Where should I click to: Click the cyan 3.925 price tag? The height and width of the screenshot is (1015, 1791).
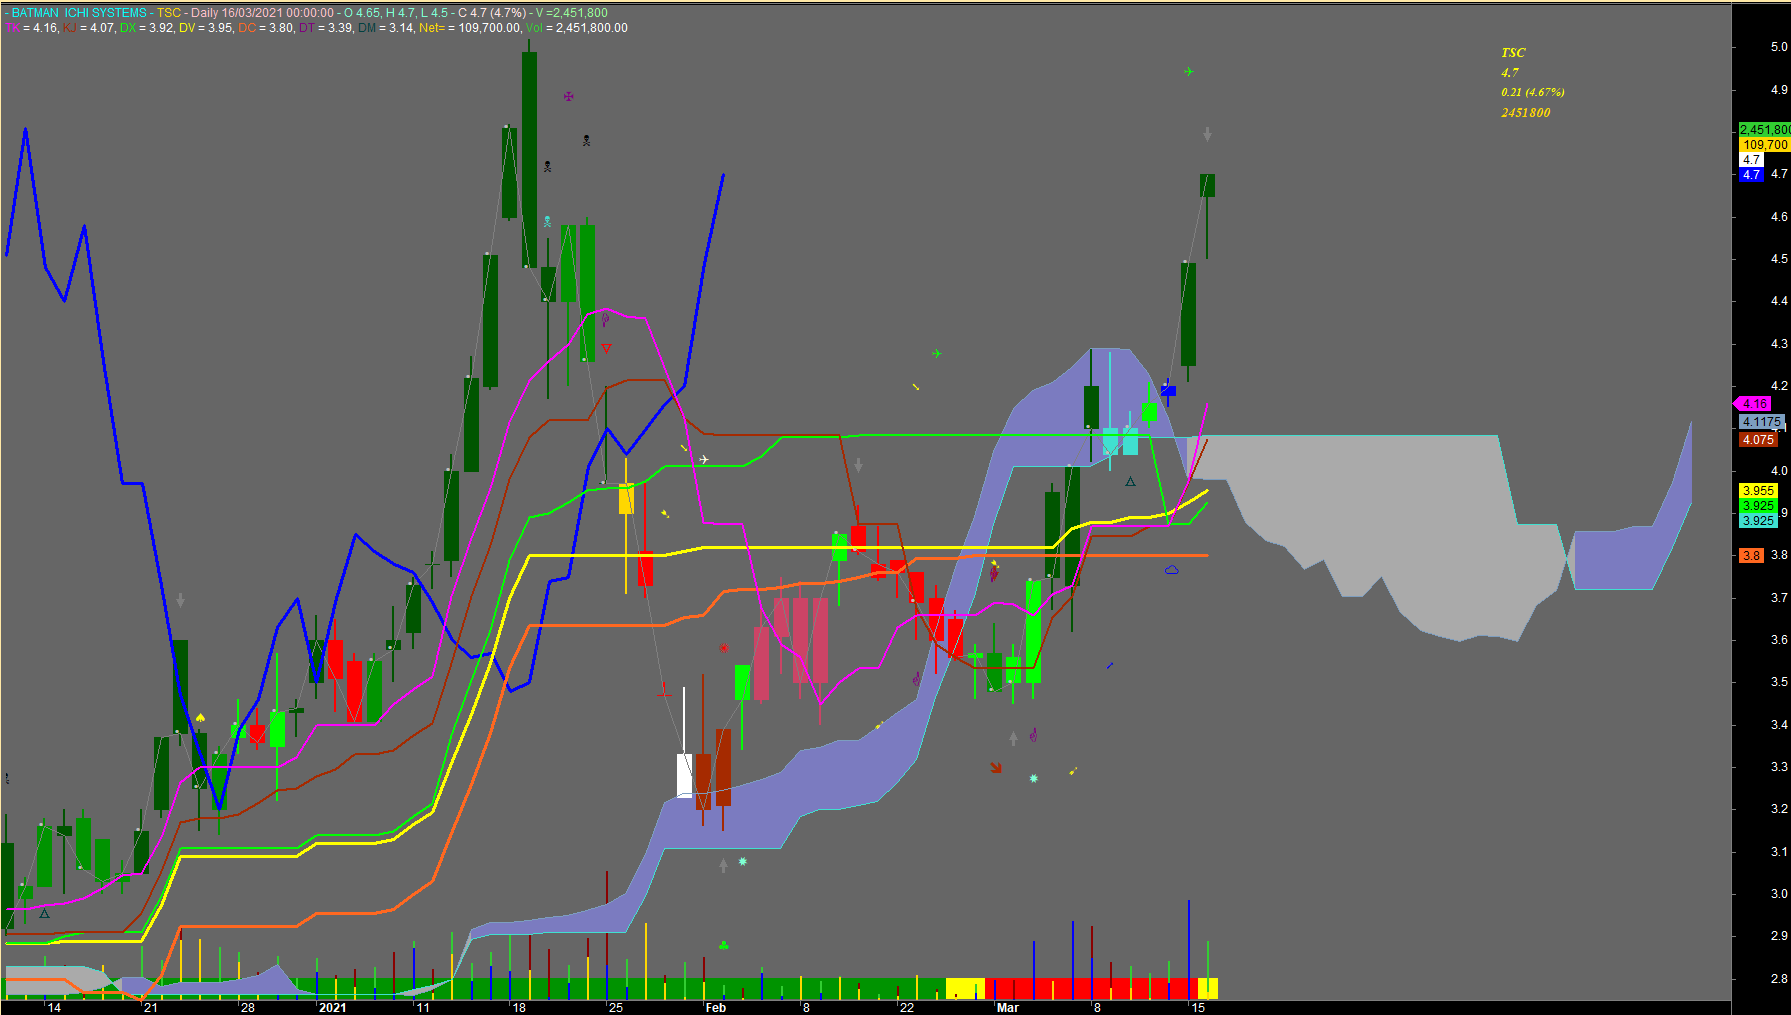tap(1758, 521)
